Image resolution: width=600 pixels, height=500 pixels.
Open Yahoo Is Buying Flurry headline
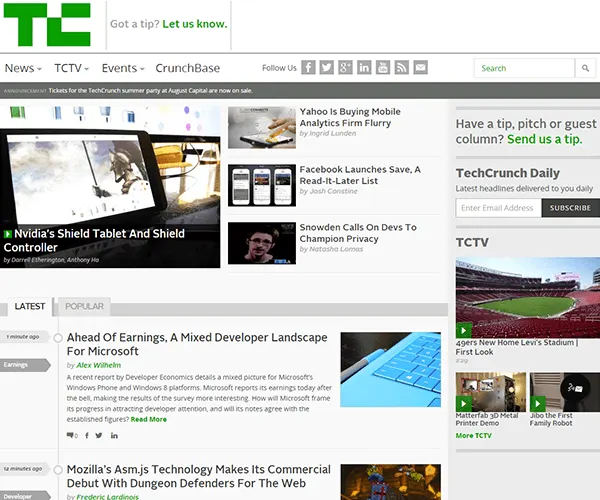click(x=350, y=117)
